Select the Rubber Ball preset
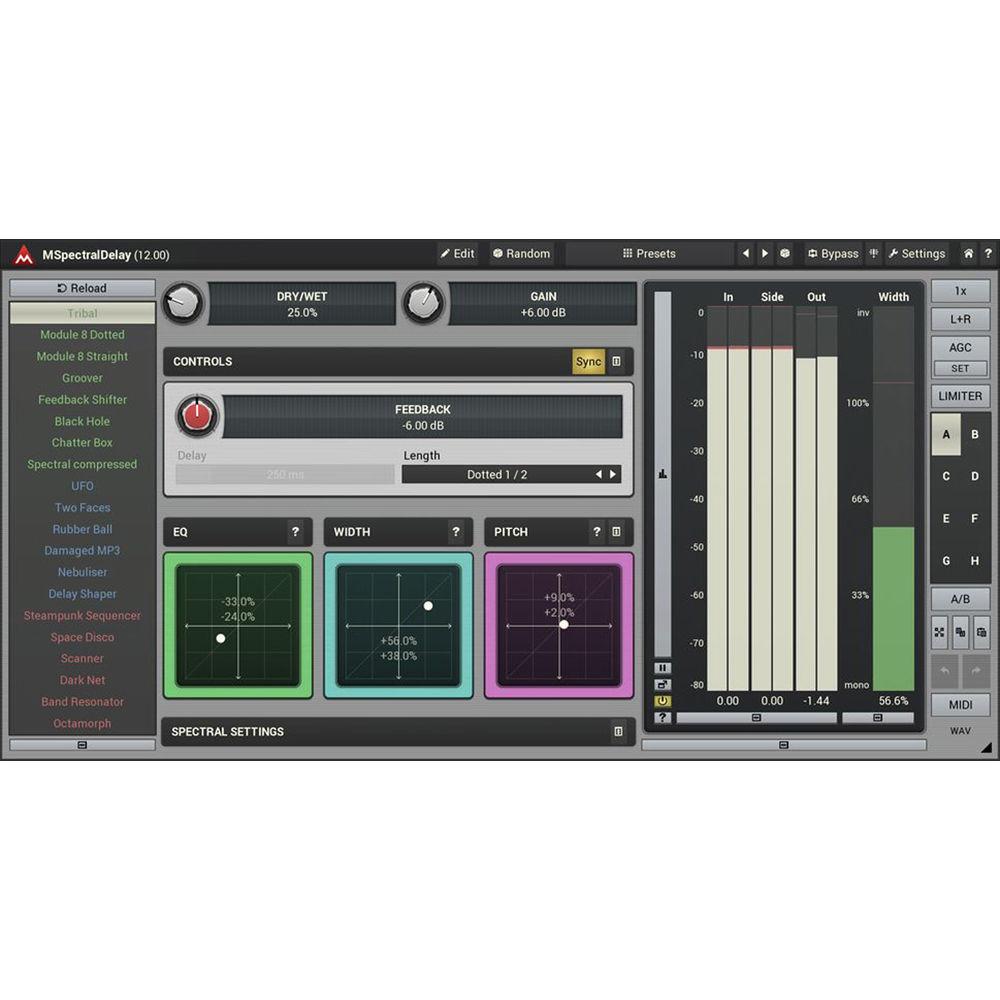 pos(82,530)
